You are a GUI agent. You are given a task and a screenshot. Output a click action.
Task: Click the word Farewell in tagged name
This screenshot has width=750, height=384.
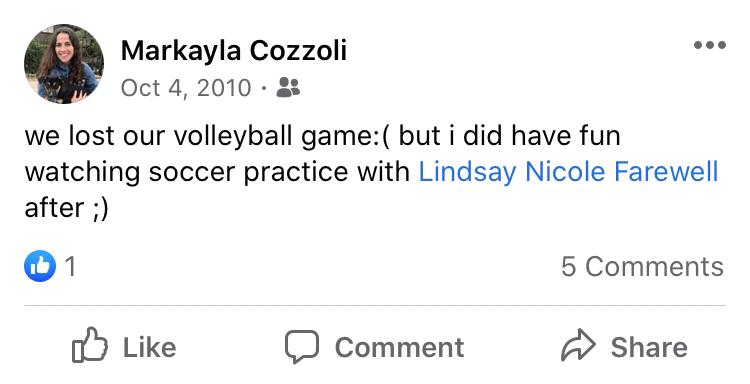click(x=666, y=172)
